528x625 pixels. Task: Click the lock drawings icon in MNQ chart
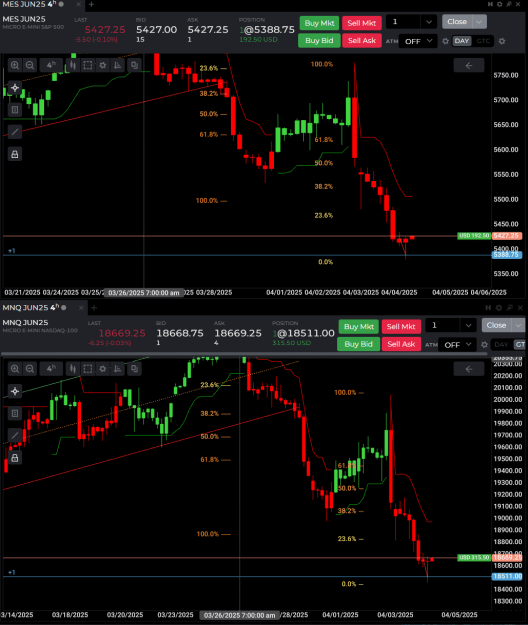tap(15, 458)
